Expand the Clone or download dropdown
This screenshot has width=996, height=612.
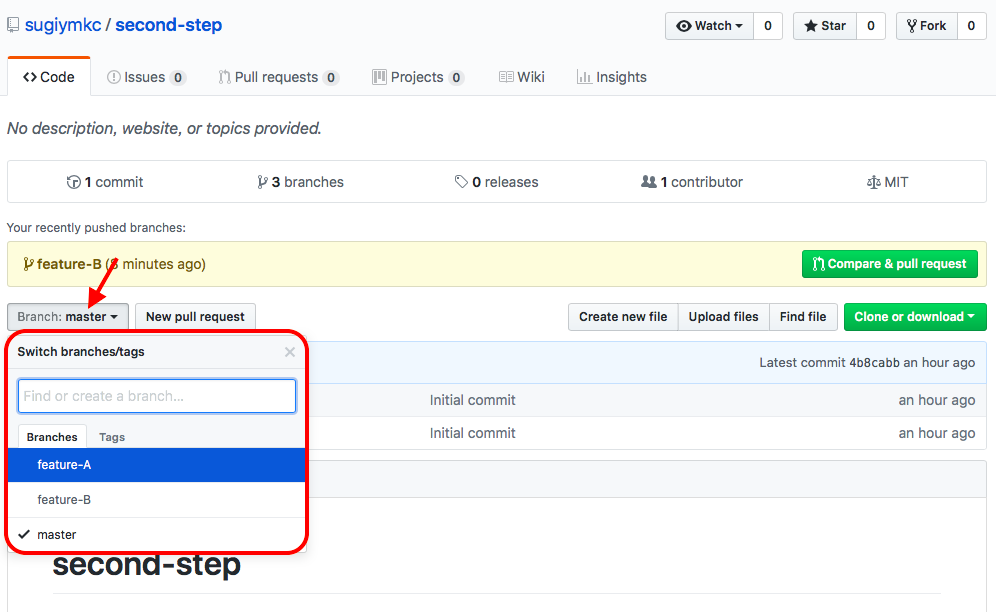click(x=914, y=317)
